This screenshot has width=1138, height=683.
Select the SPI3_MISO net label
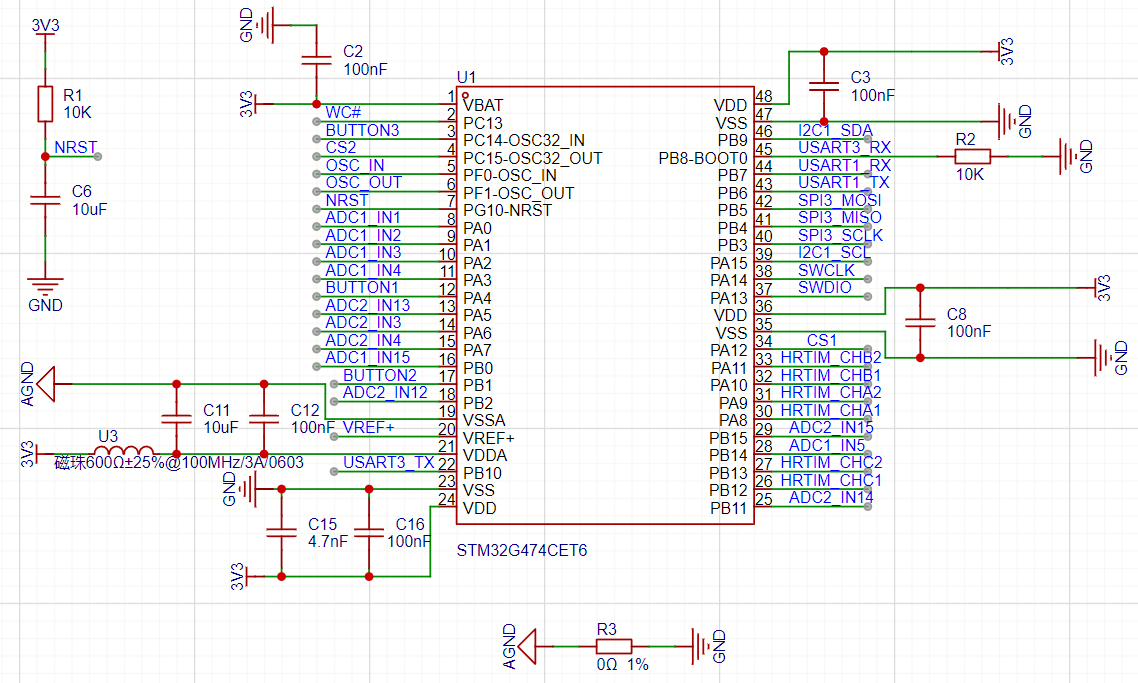pyautogui.click(x=840, y=218)
